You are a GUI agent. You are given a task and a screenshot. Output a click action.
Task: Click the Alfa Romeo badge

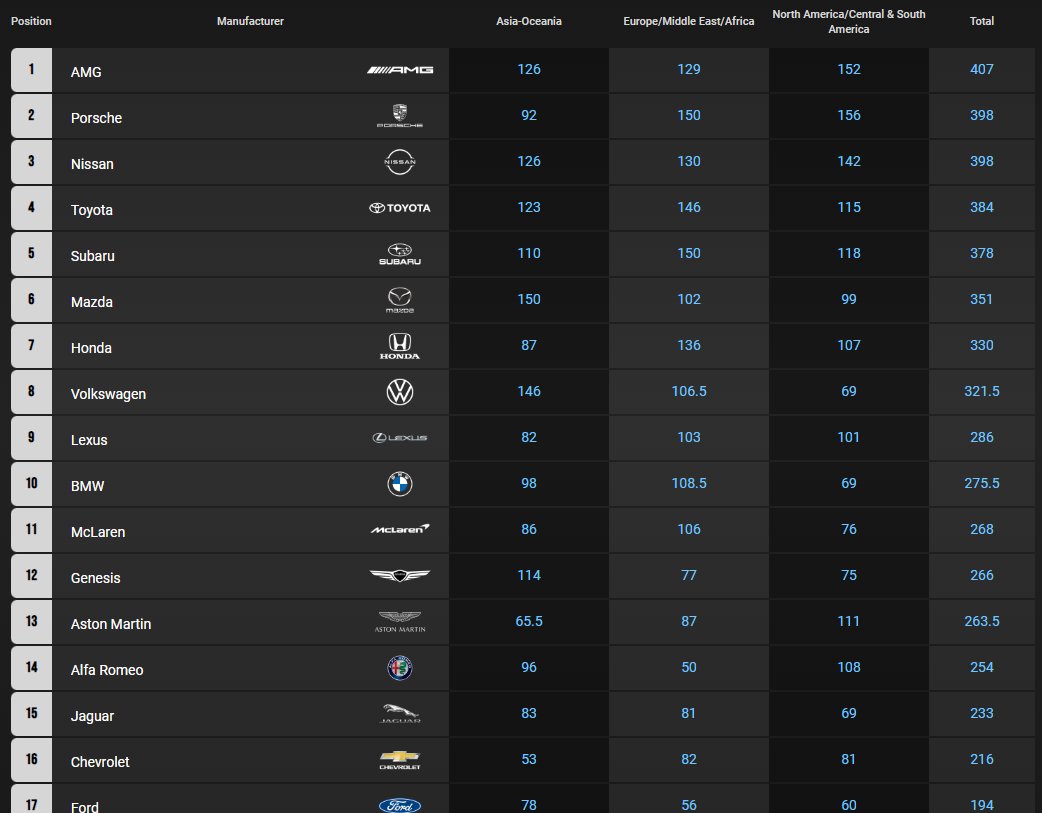point(399,667)
